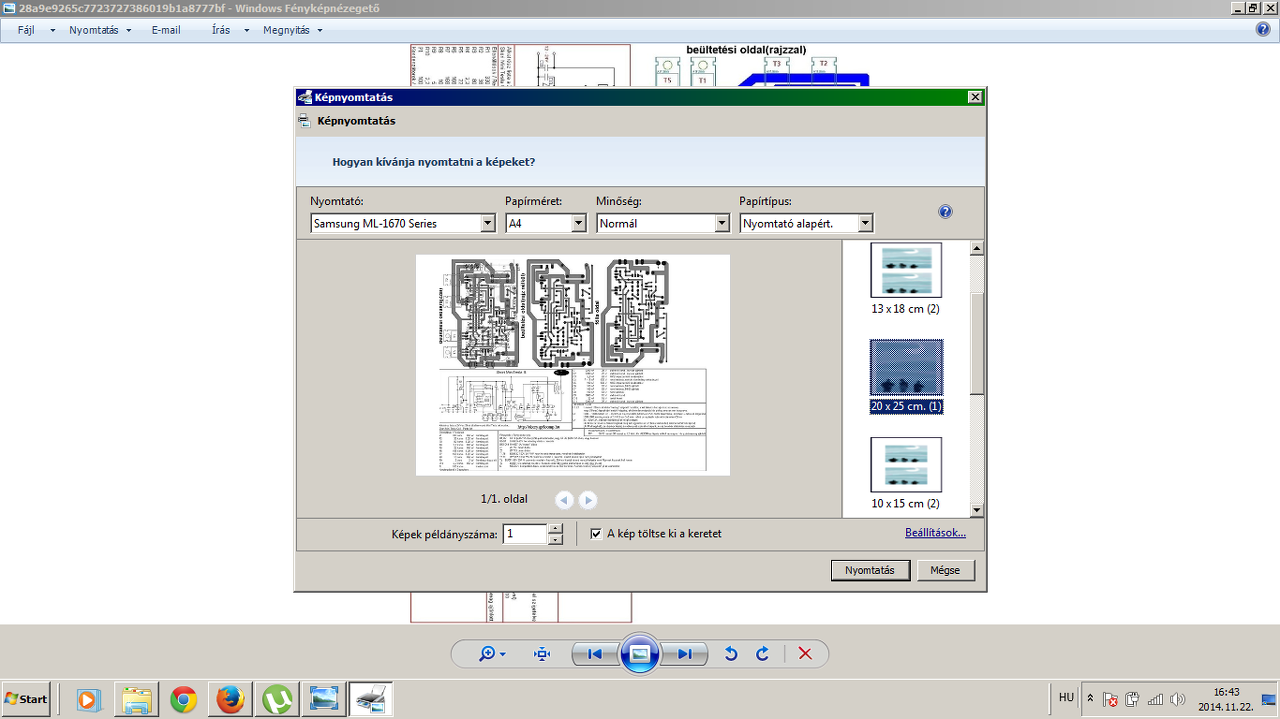Select the 10 x 15 cm (2) layout

[x=905, y=474]
